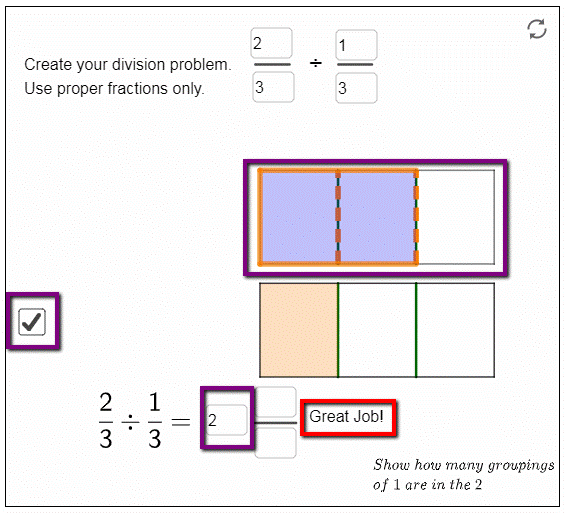Toggle the checkmark checkbox
567x513 pixels.
[32, 321]
